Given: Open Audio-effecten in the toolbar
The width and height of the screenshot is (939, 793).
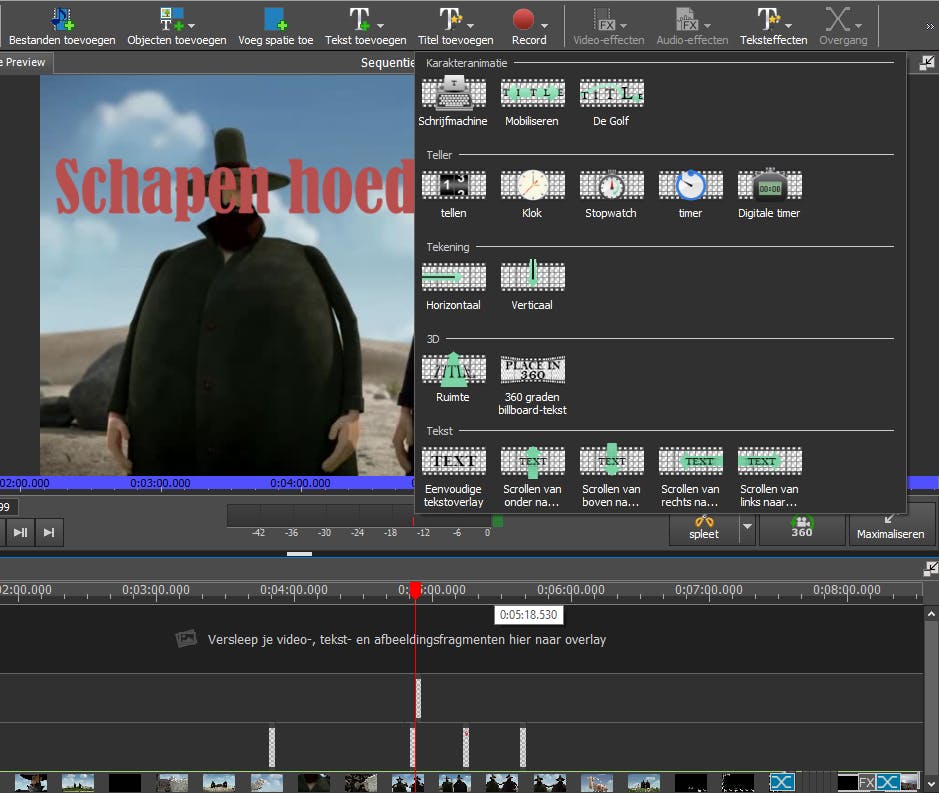Looking at the screenshot, I should [x=692, y=26].
